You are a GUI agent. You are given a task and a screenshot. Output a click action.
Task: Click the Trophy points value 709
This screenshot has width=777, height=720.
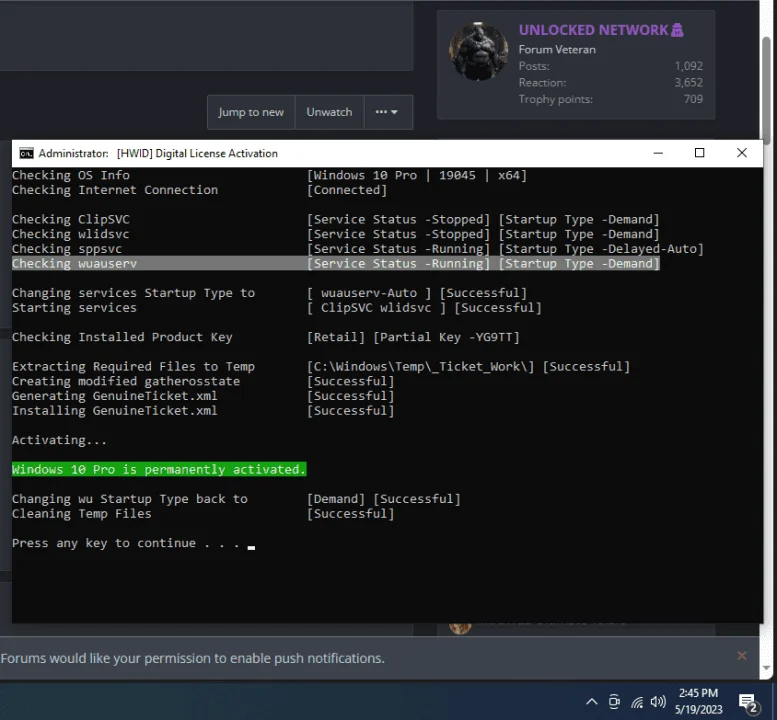click(x=693, y=99)
